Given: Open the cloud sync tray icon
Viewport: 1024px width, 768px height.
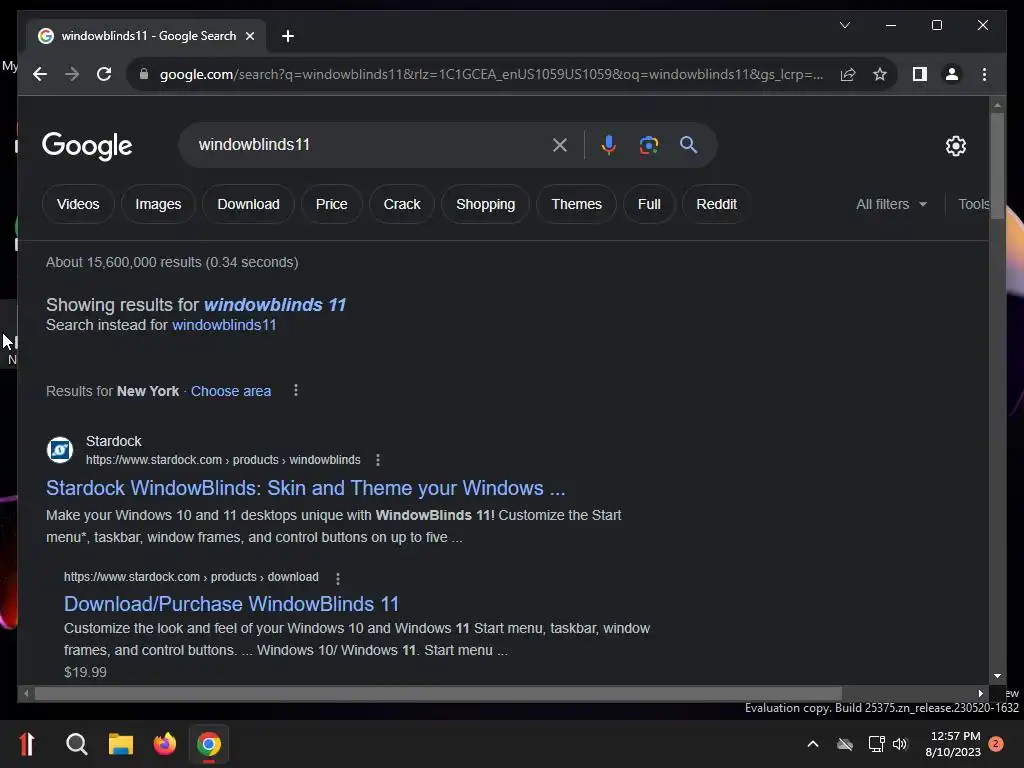Looking at the screenshot, I should click(845, 744).
